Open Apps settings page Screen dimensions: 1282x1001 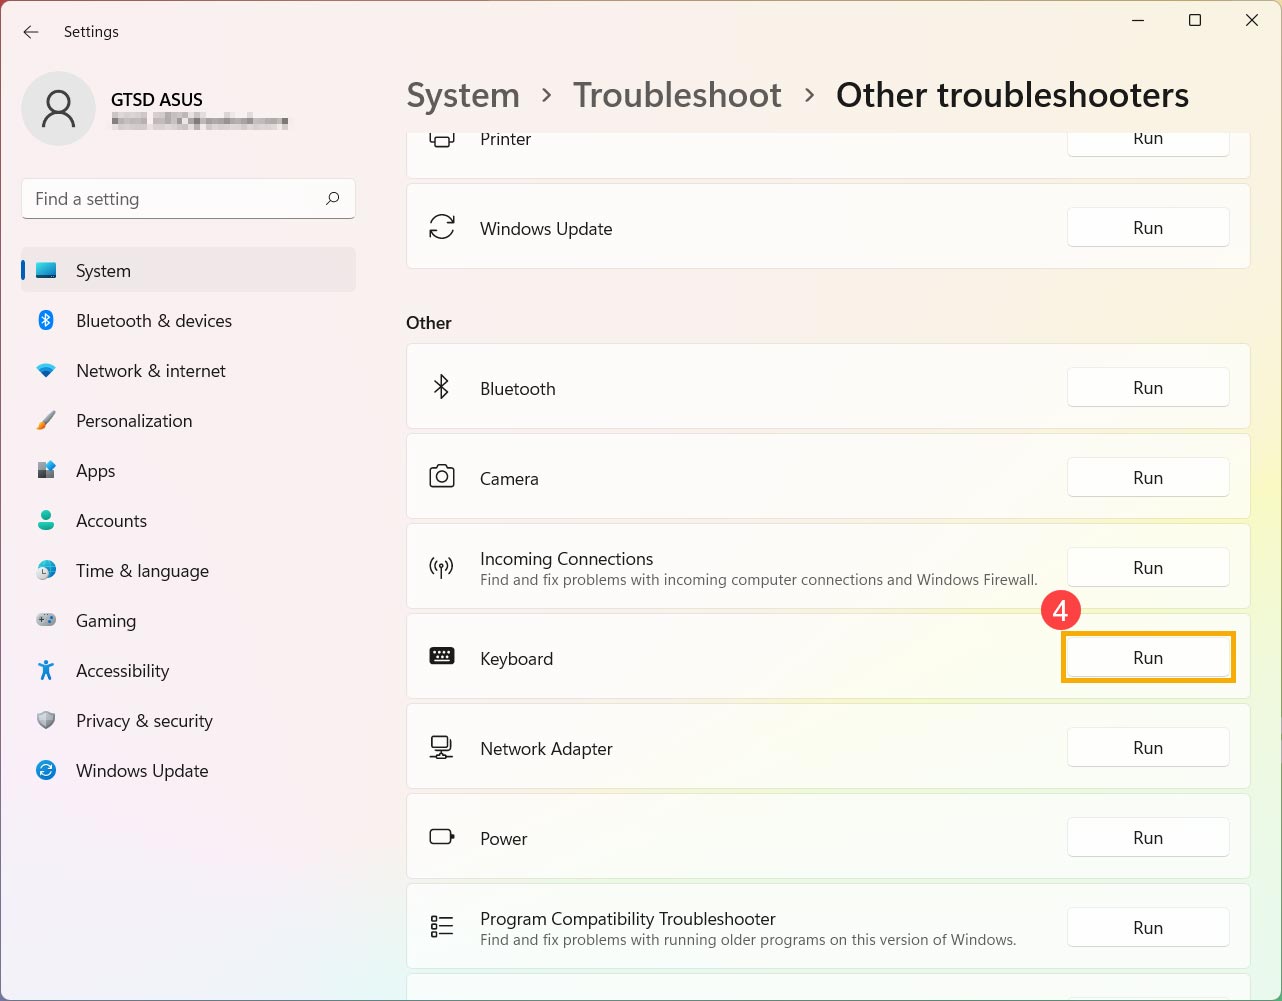[188, 470]
